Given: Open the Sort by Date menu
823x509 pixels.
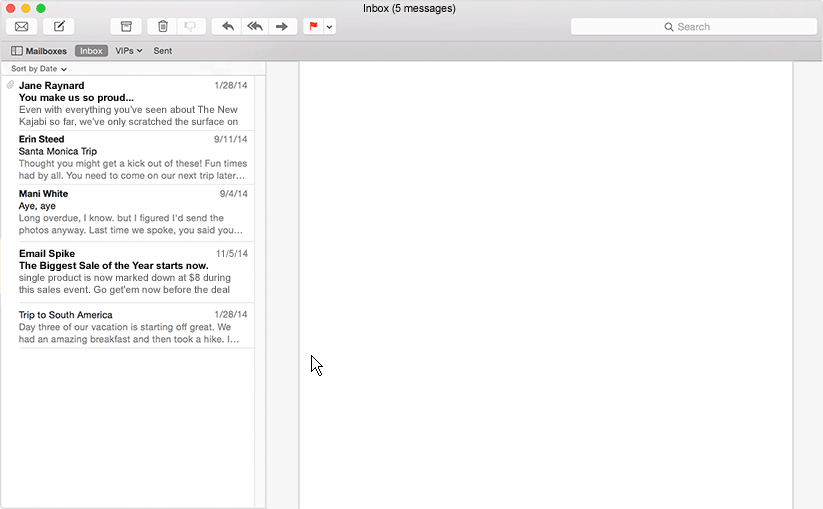Looking at the screenshot, I should pos(39,69).
